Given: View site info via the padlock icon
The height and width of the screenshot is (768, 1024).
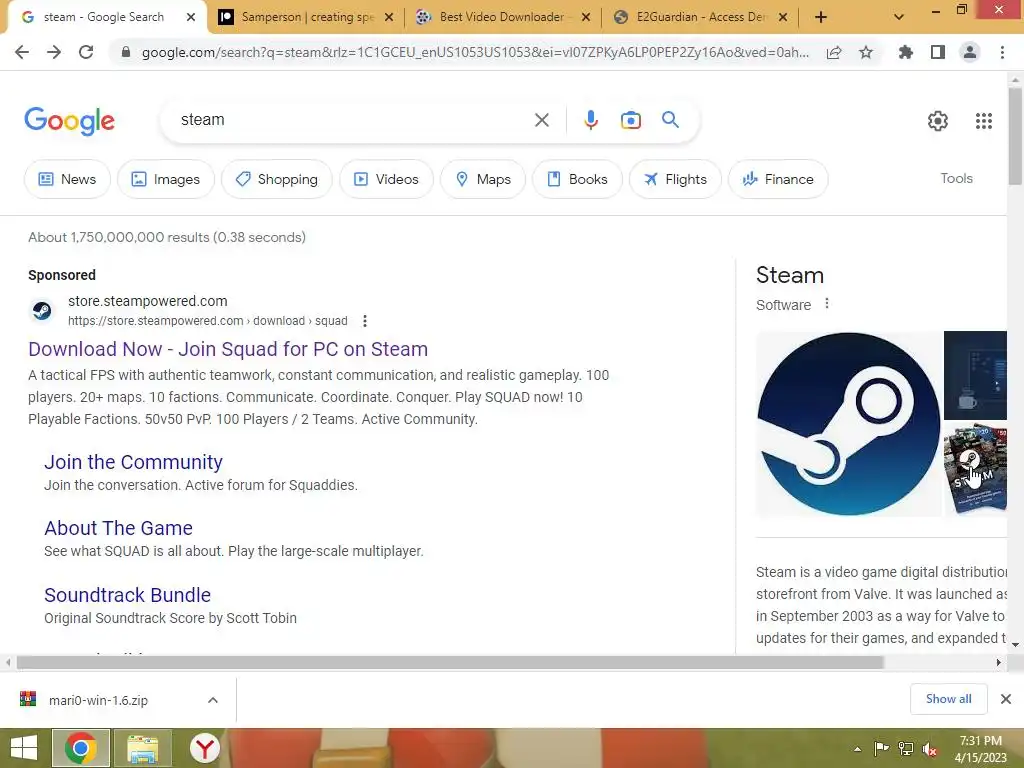Looking at the screenshot, I should pos(126,52).
